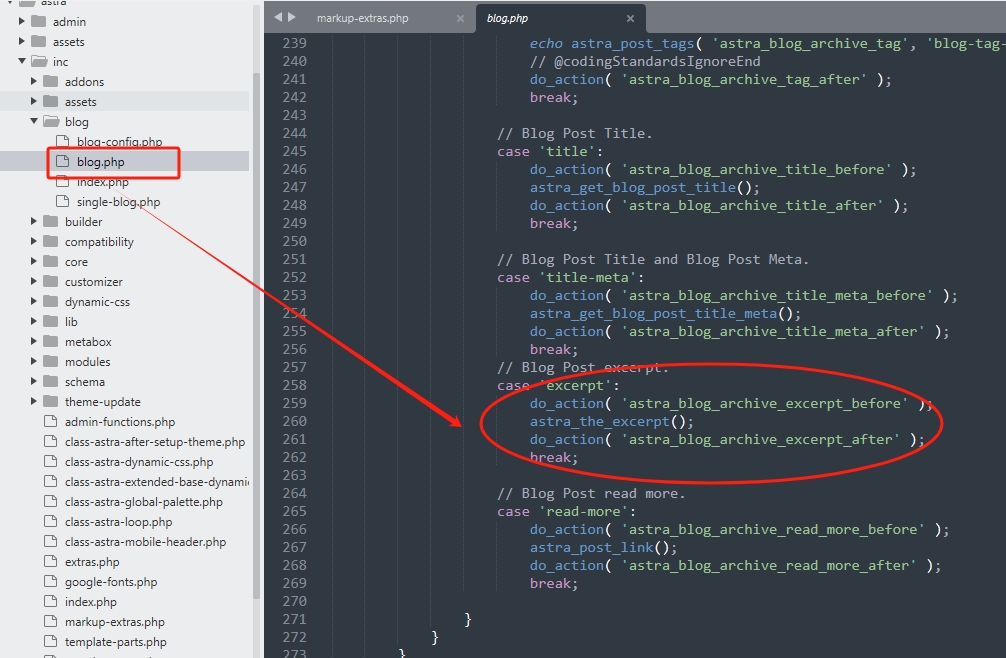The width and height of the screenshot is (1006, 658).
Task: Click the file icon beside class-astra-extended-base-dynamic
Action: (x=51, y=481)
